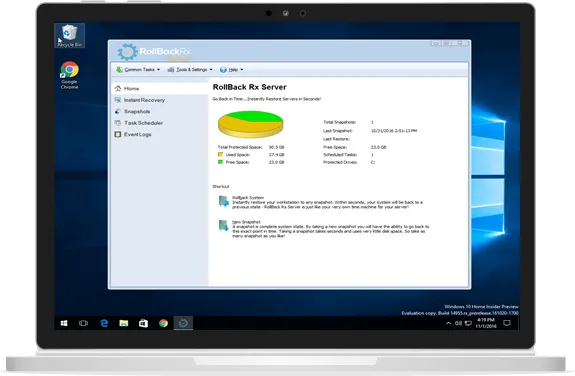Click the Task Scheduler clock icon
This screenshot has width=575, height=376.
click(x=118, y=123)
